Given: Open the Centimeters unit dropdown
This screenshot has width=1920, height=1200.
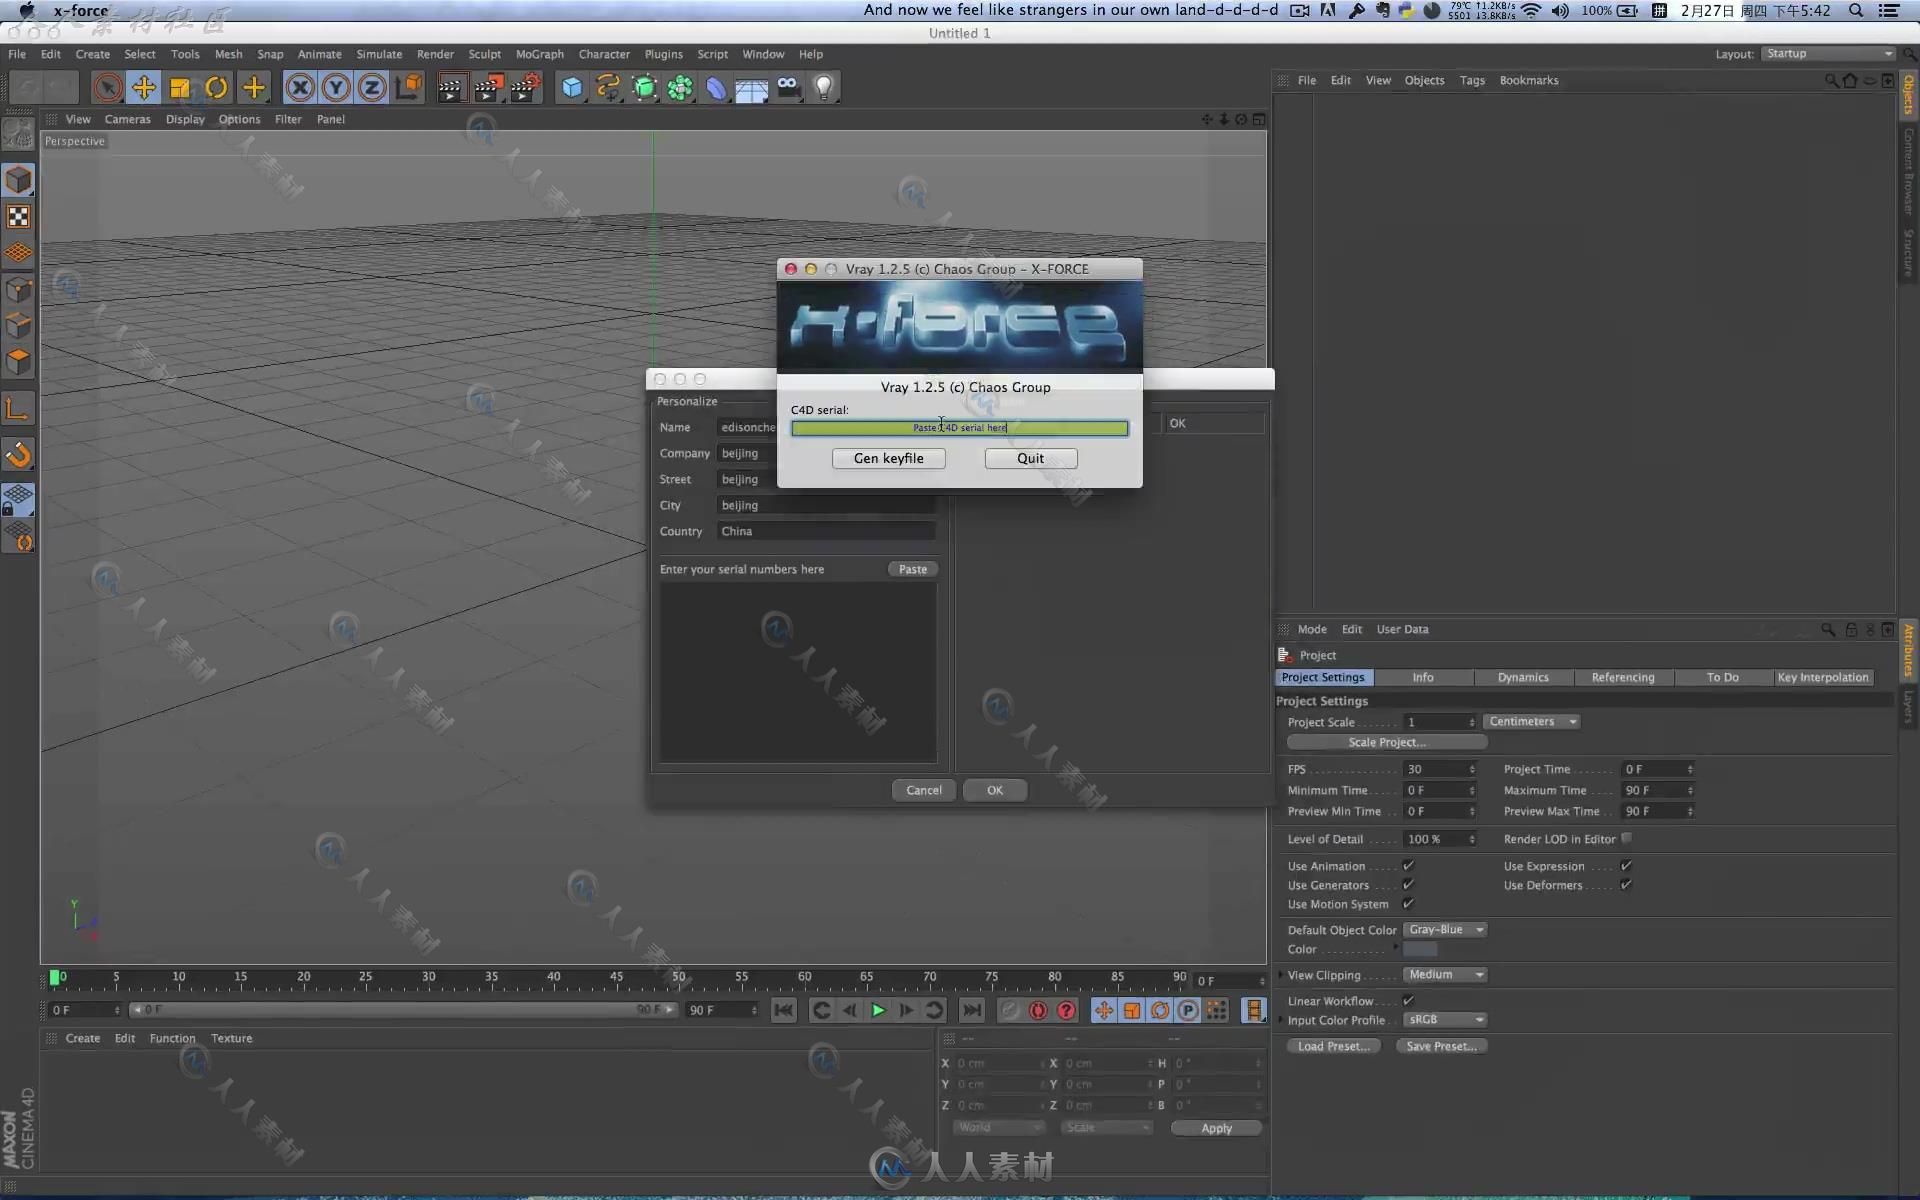Looking at the screenshot, I should (1531, 721).
